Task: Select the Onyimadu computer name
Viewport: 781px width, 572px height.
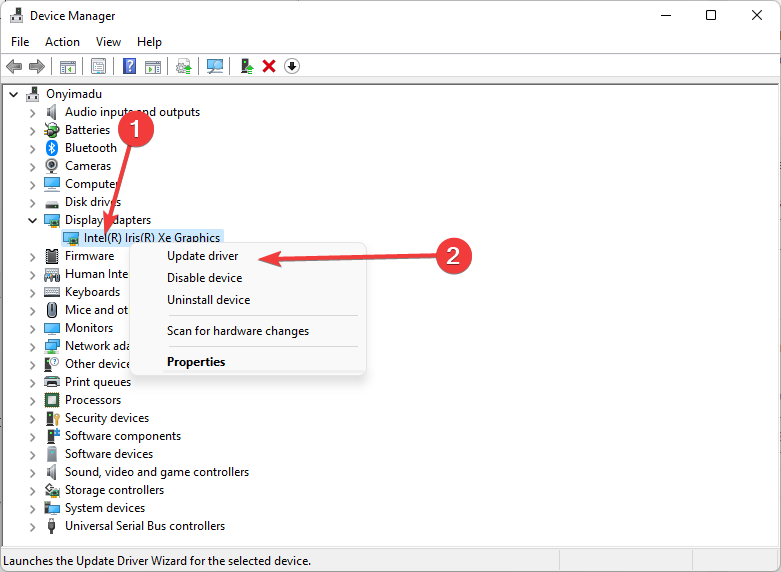Action: [74, 94]
